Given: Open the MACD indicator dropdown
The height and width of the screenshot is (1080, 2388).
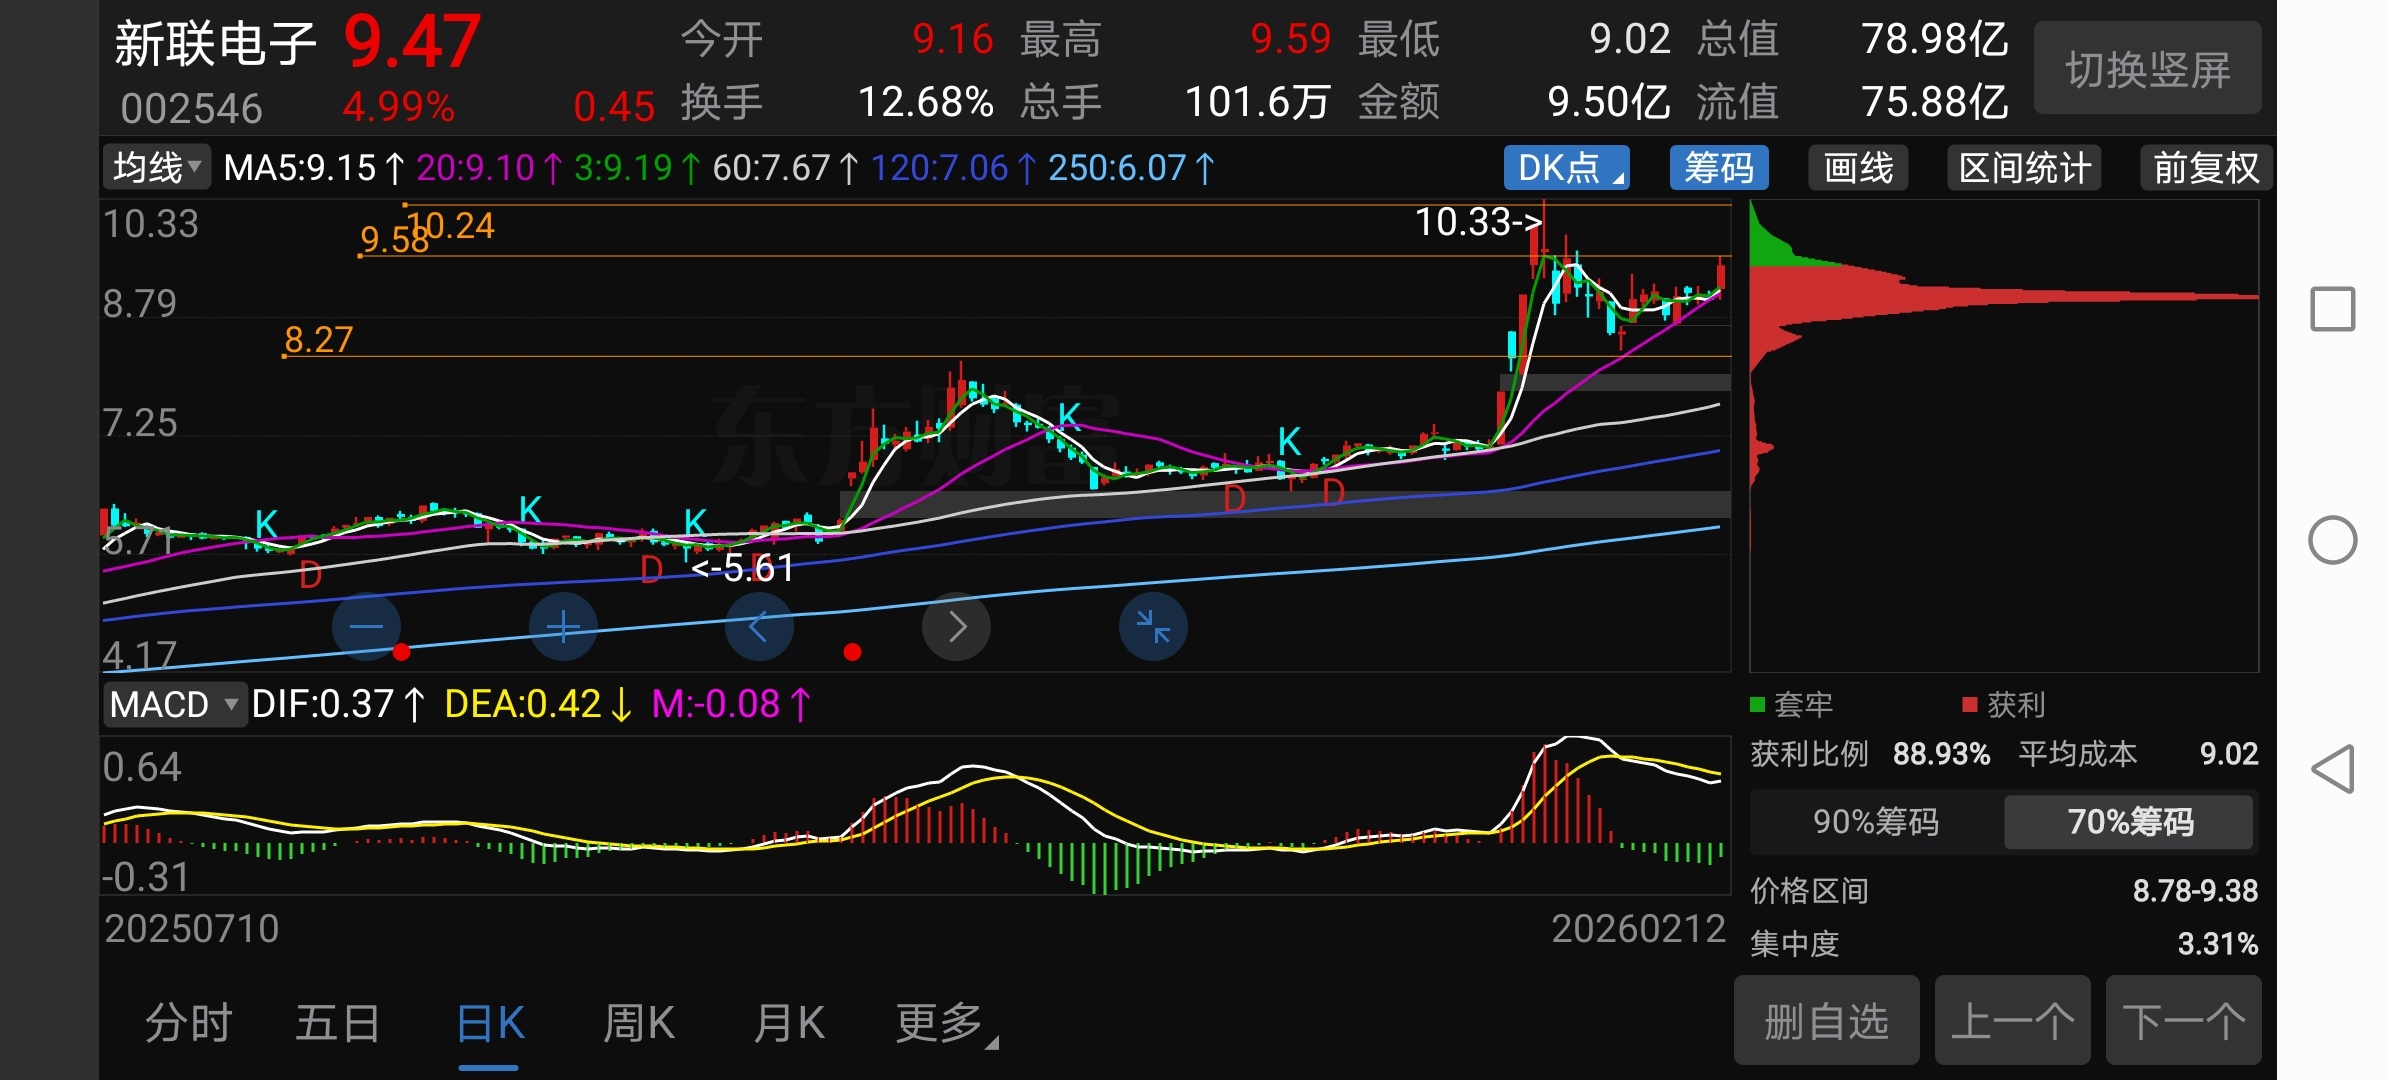Looking at the screenshot, I should 174,705.
